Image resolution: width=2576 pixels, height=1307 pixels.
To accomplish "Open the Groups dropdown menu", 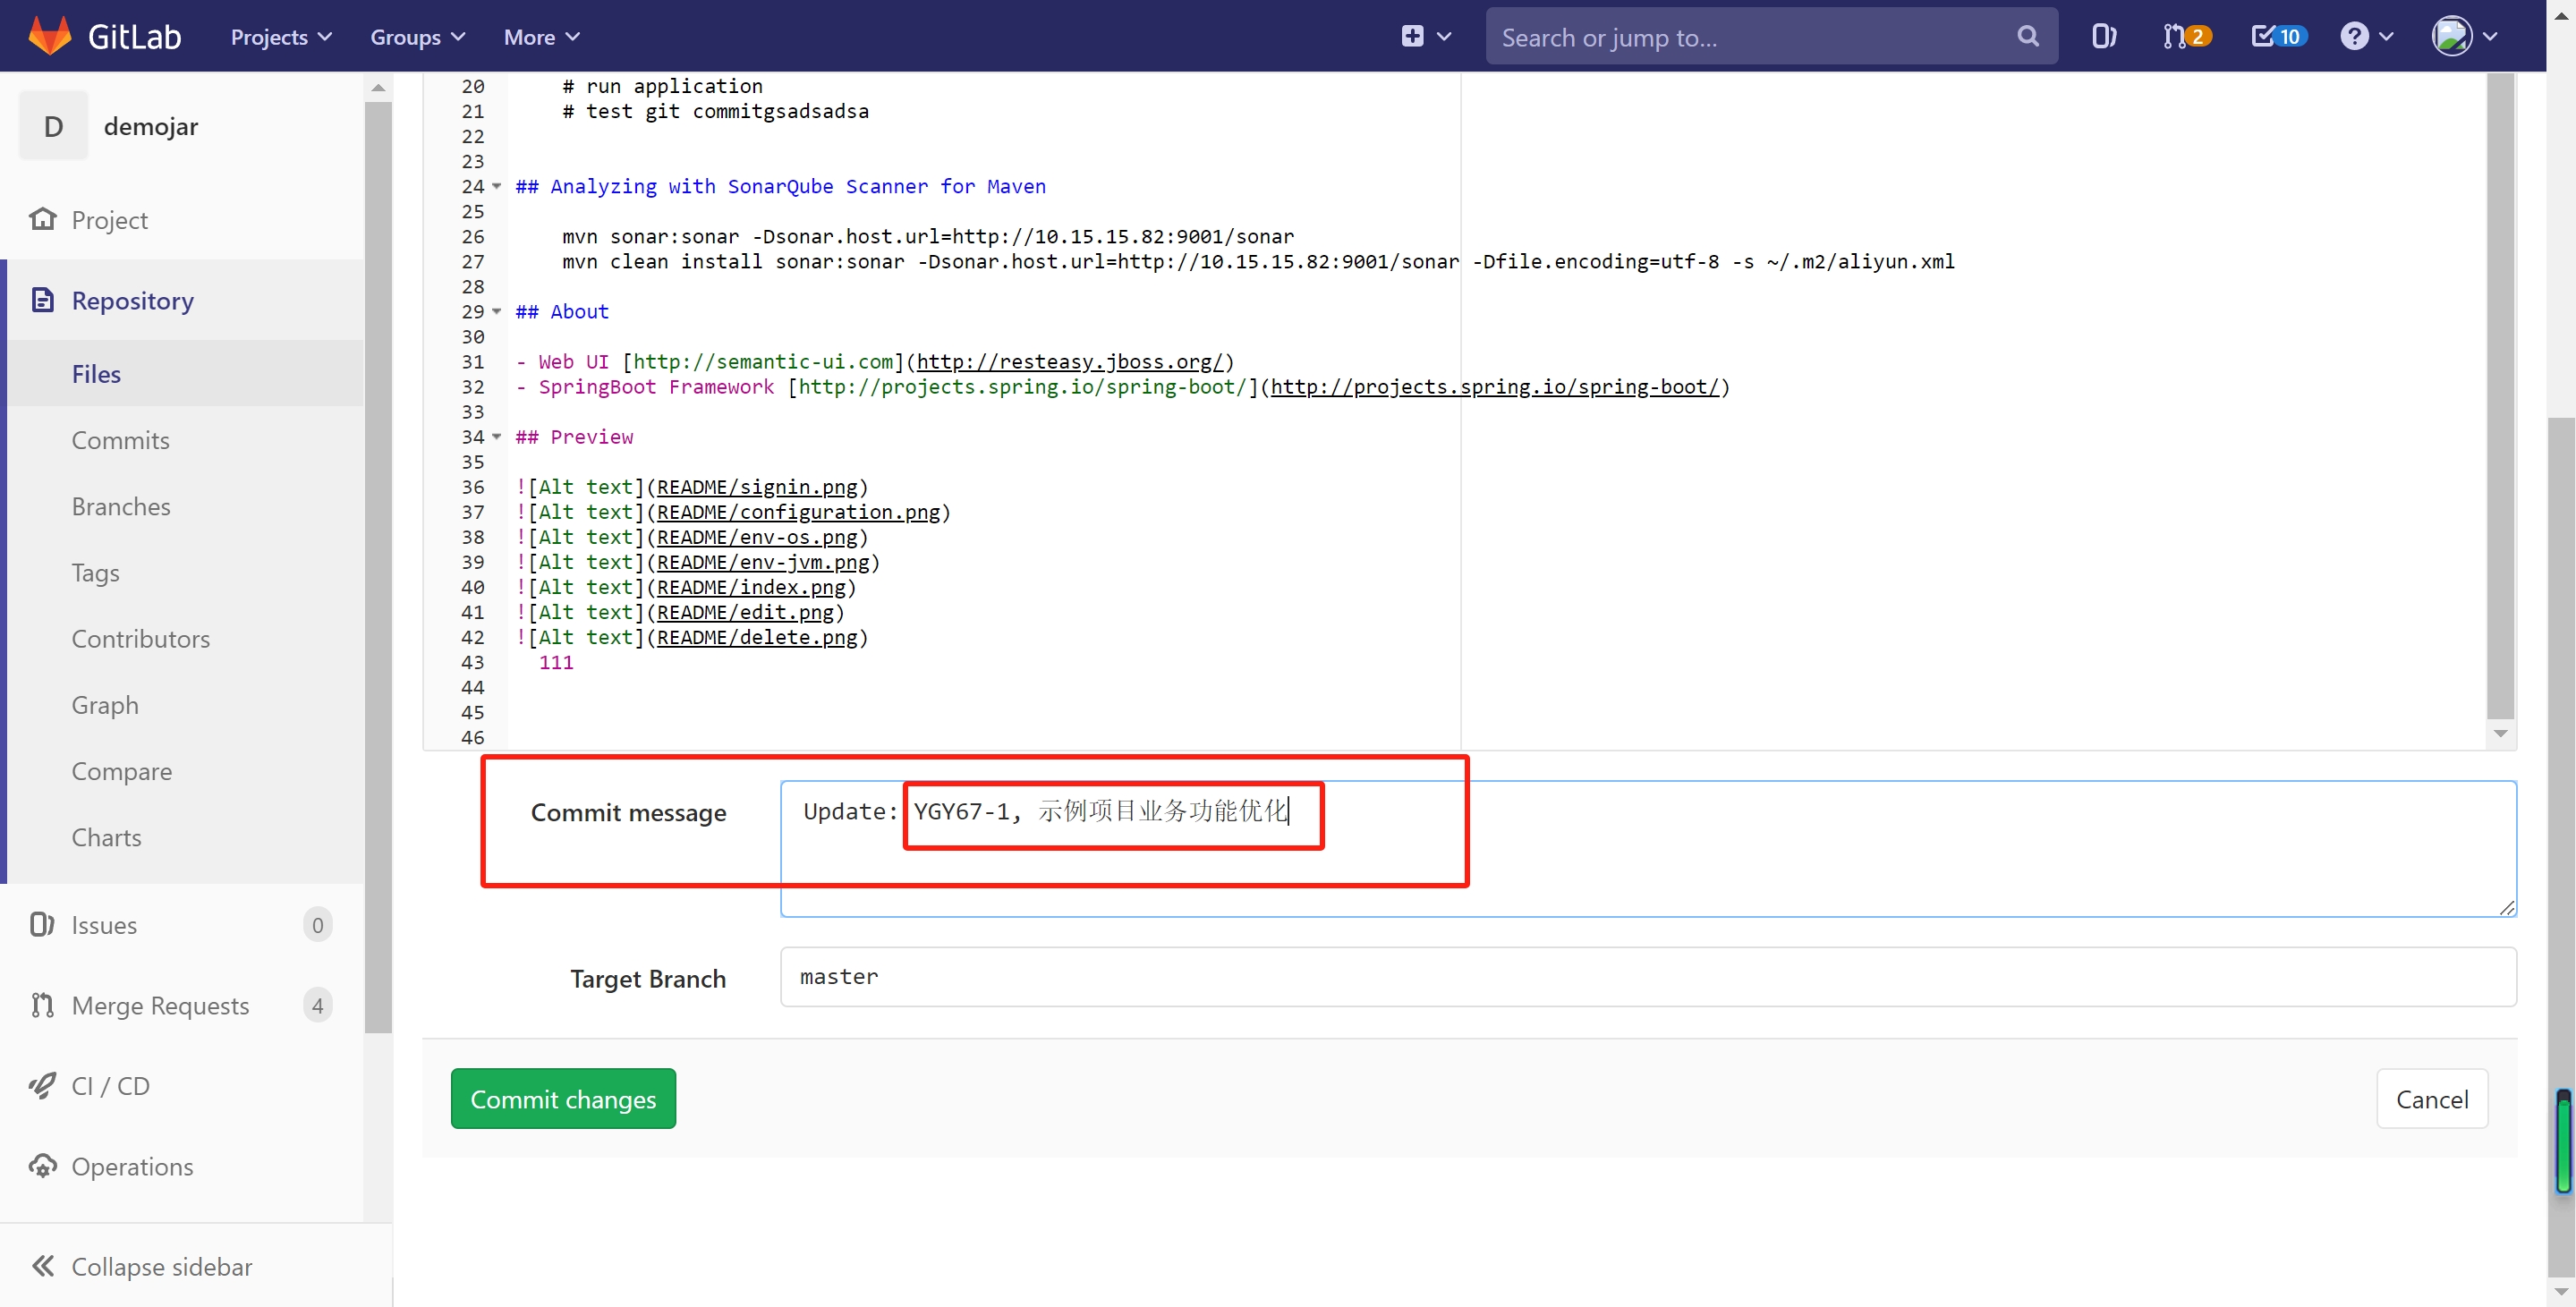I will tap(417, 36).
